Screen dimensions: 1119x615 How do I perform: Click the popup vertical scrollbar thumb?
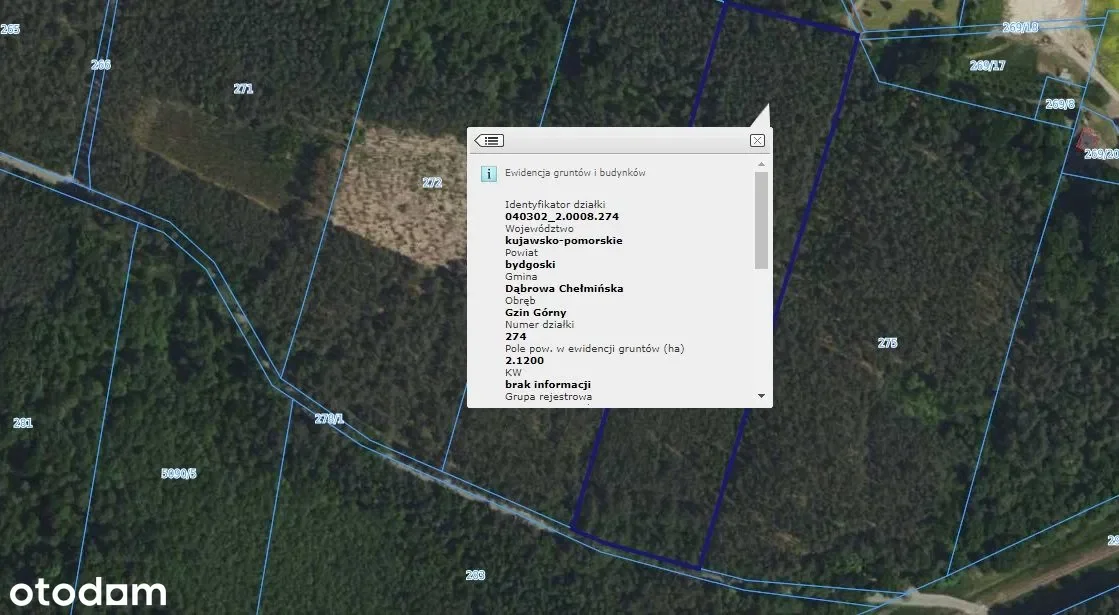tap(761, 220)
